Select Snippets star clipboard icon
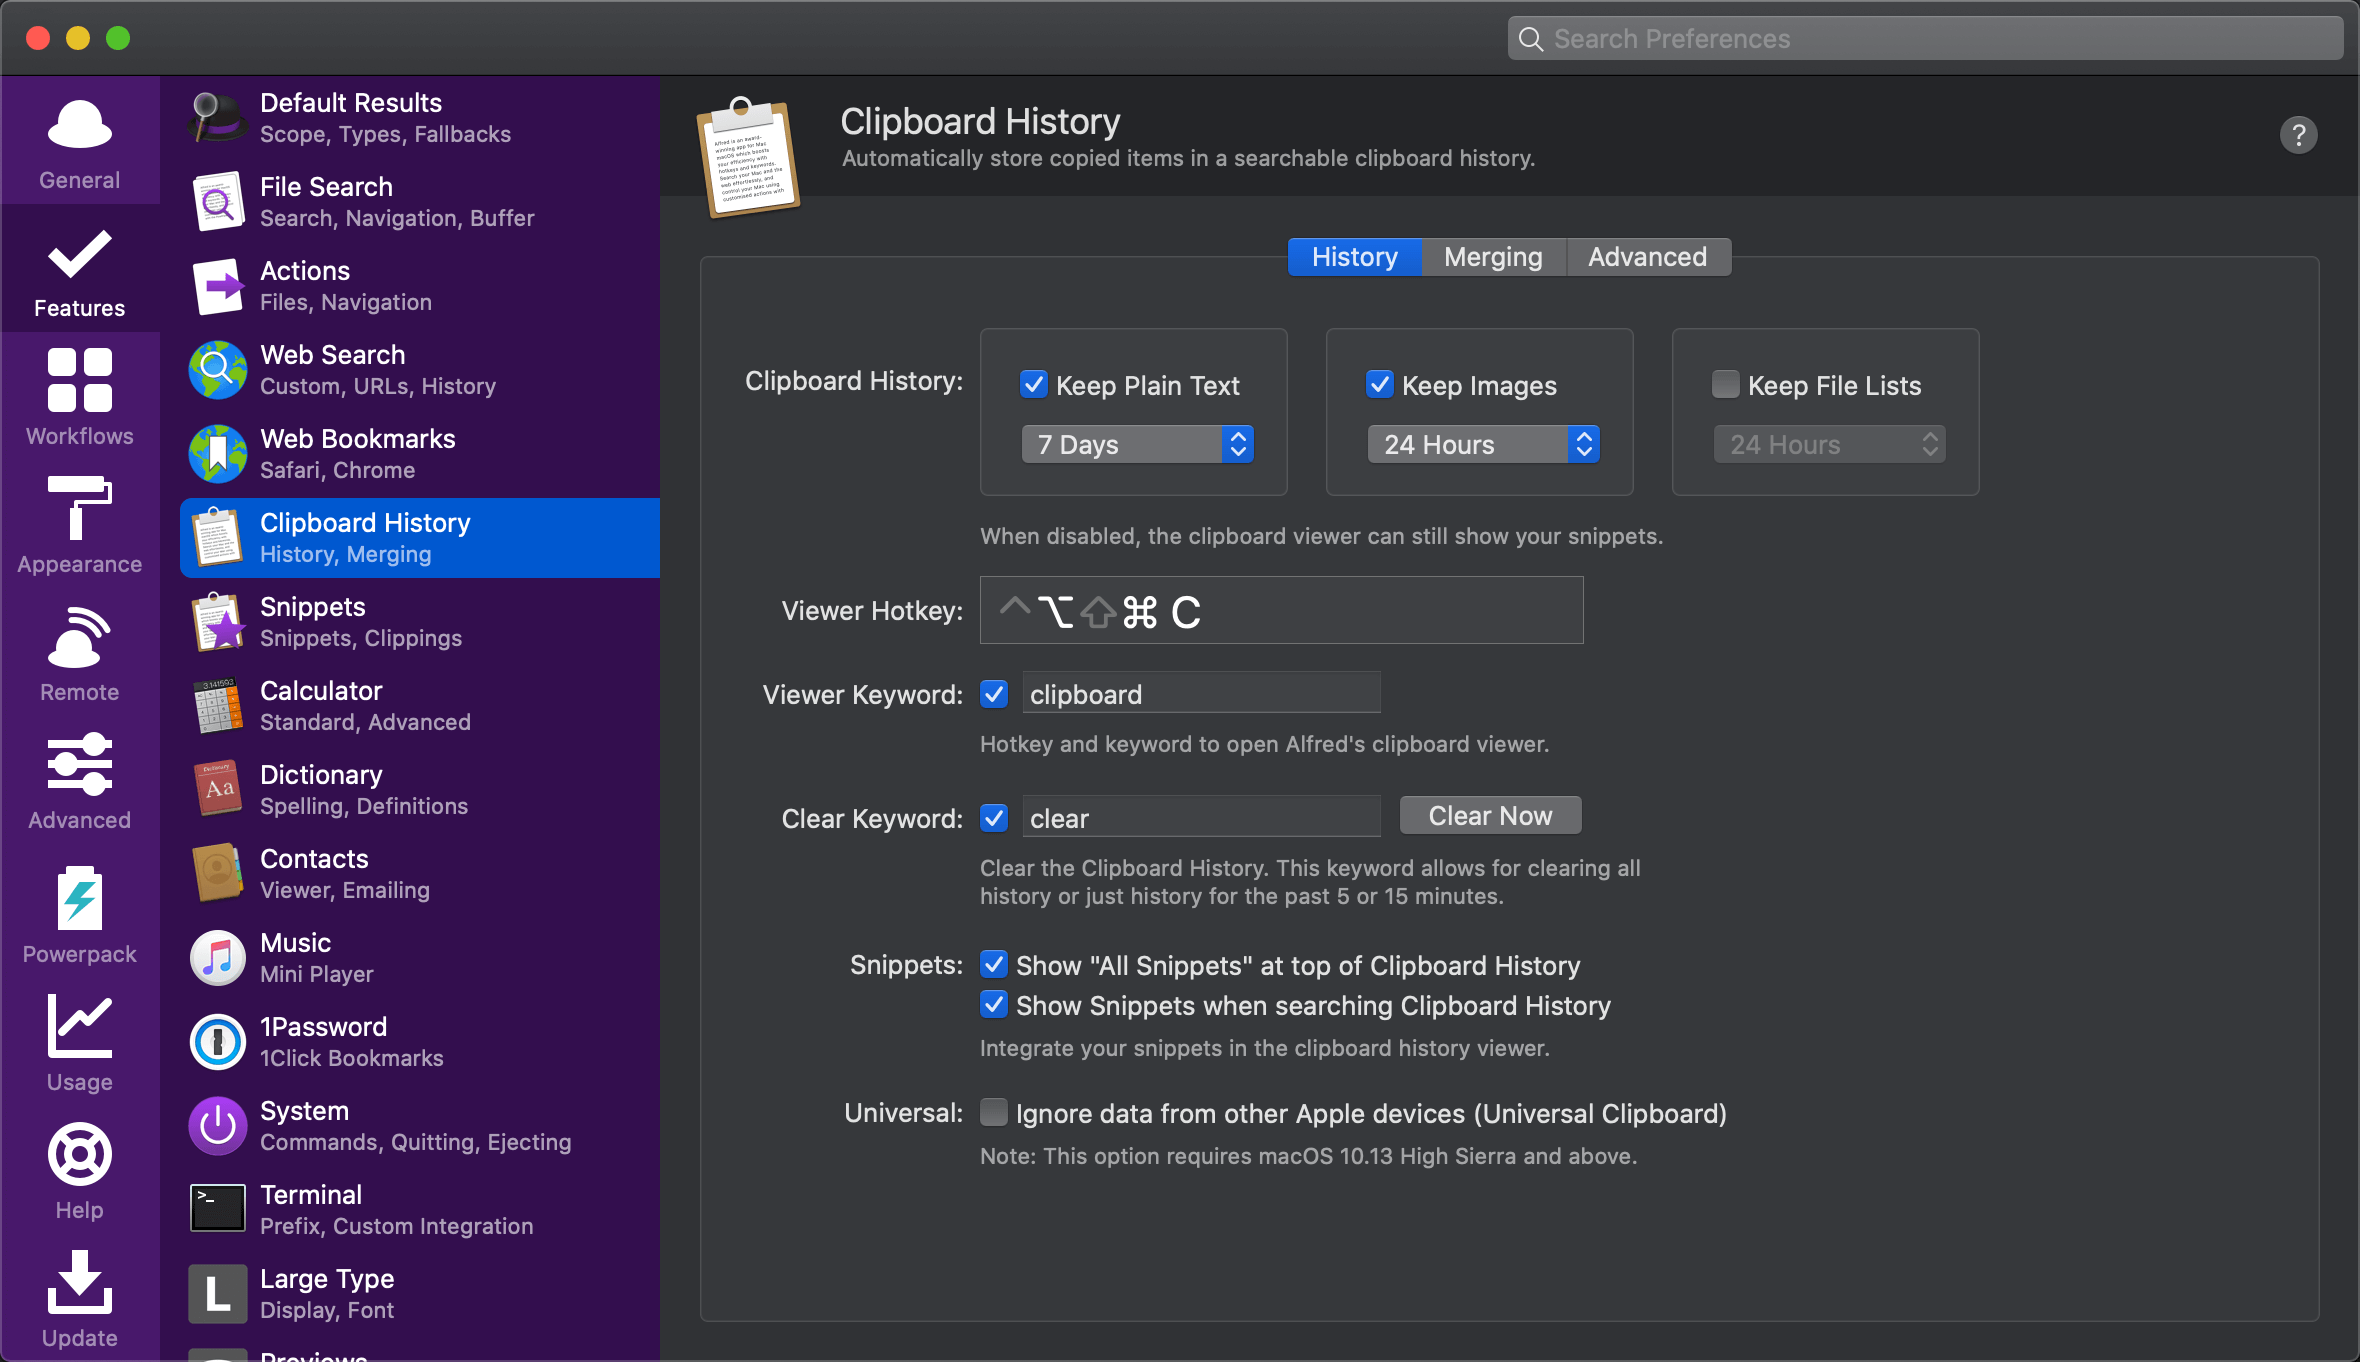The height and width of the screenshot is (1362, 2360). click(x=217, y=622)
